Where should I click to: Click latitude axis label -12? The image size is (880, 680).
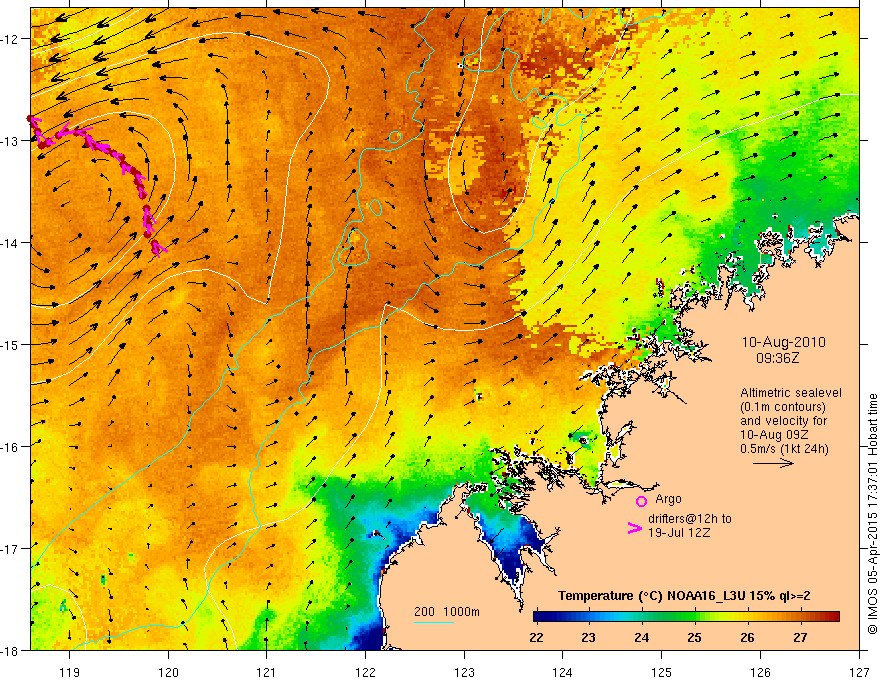tap(11, 39)
